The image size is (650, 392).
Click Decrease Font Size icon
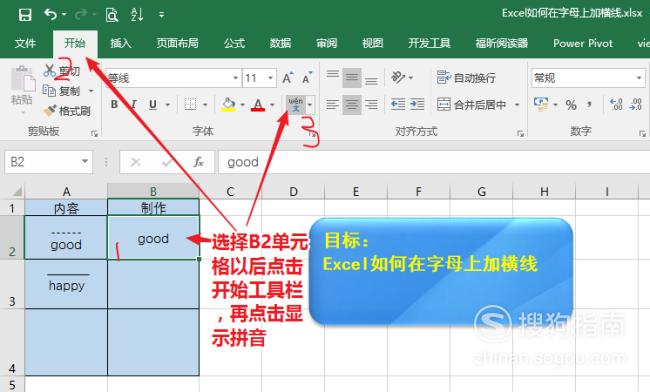(307, 78)
